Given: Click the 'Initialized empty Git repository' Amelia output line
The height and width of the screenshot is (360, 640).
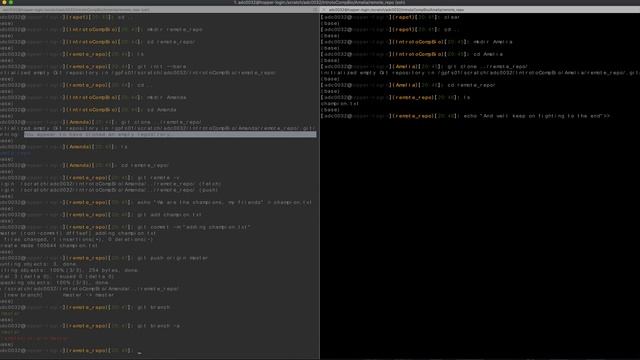Looking at the screenshot, I should tap(480, 73).
